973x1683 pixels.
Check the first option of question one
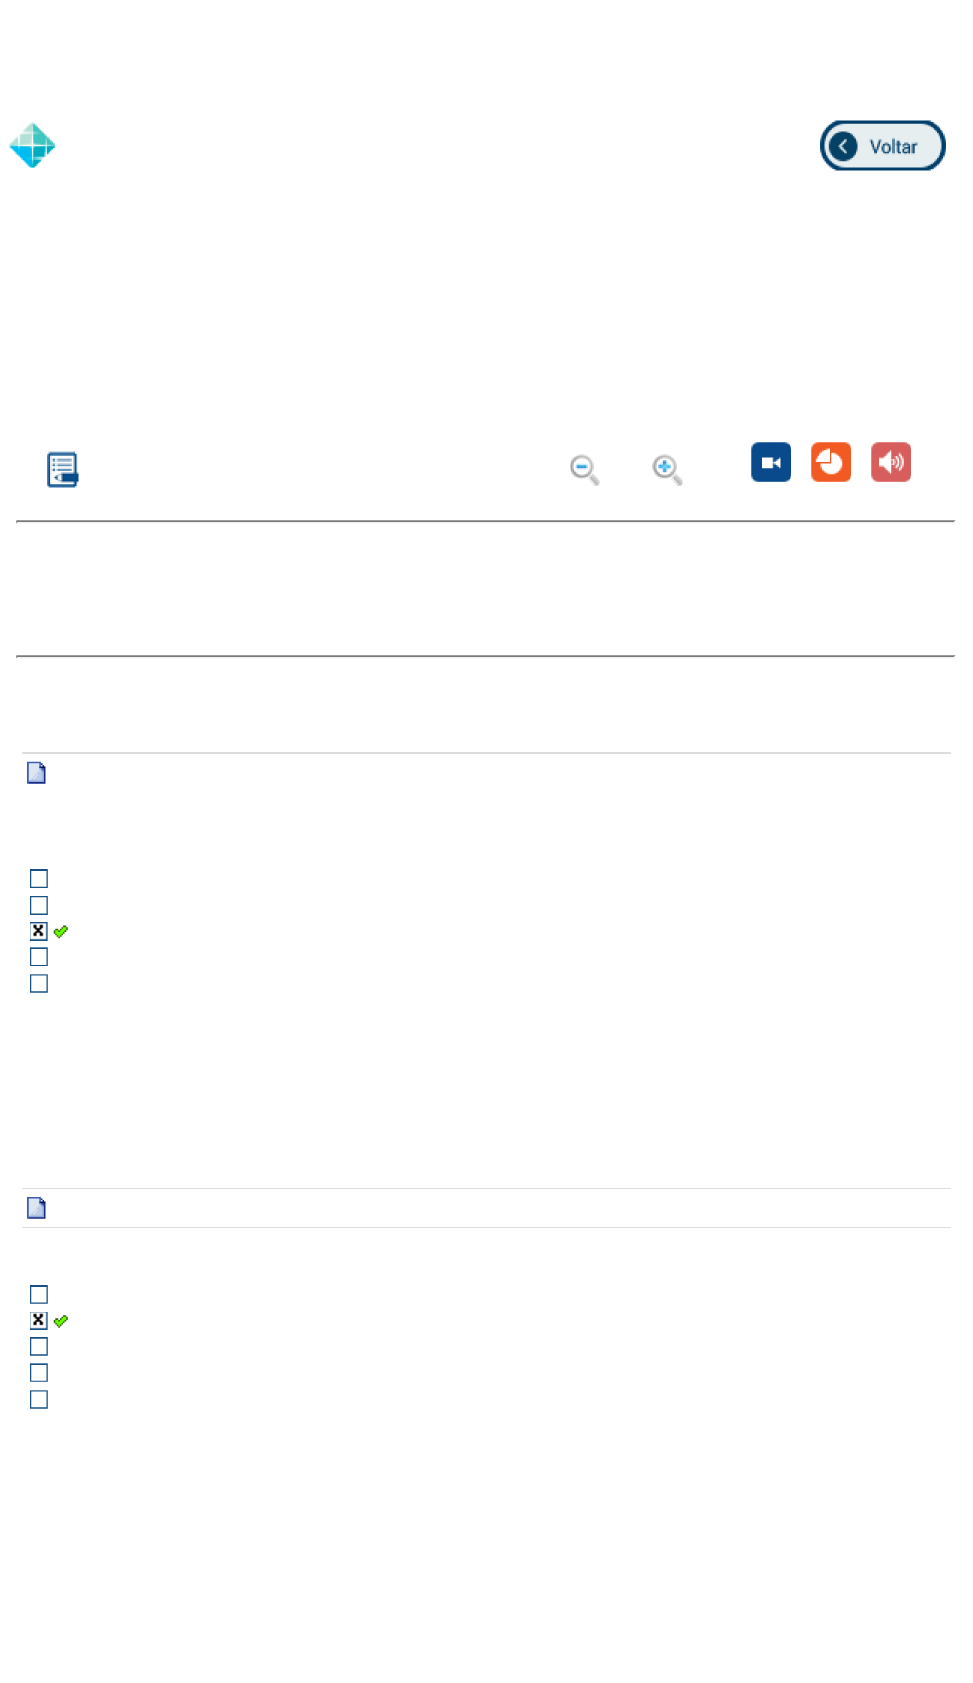[39, 879]
